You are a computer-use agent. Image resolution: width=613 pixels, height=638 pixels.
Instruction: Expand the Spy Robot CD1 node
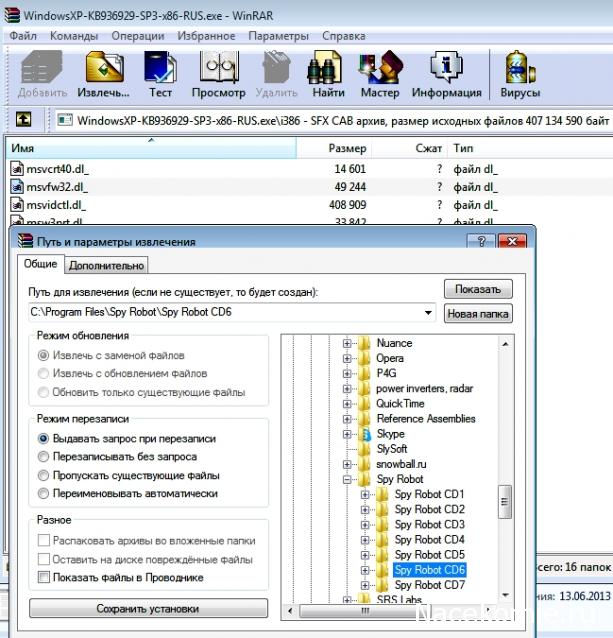[x=365, y=495]
